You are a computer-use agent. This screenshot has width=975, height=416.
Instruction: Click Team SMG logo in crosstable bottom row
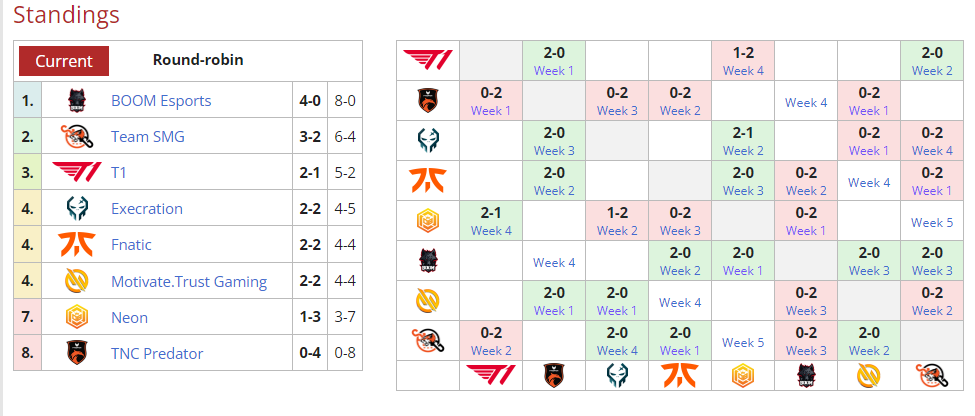click(x=931, y=376)
